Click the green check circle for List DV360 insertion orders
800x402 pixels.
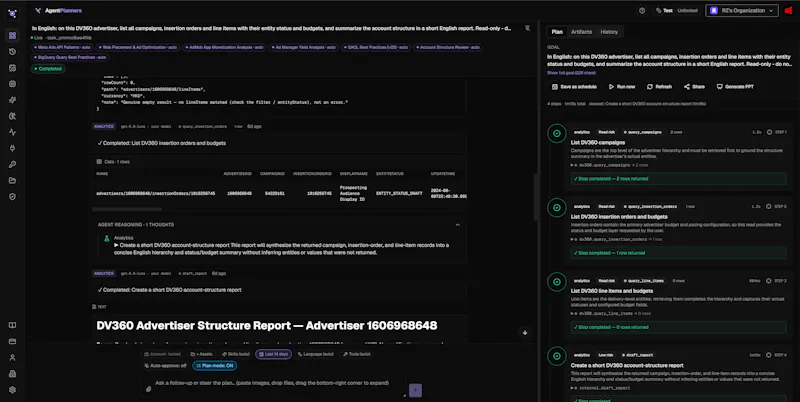click(557, 208)
